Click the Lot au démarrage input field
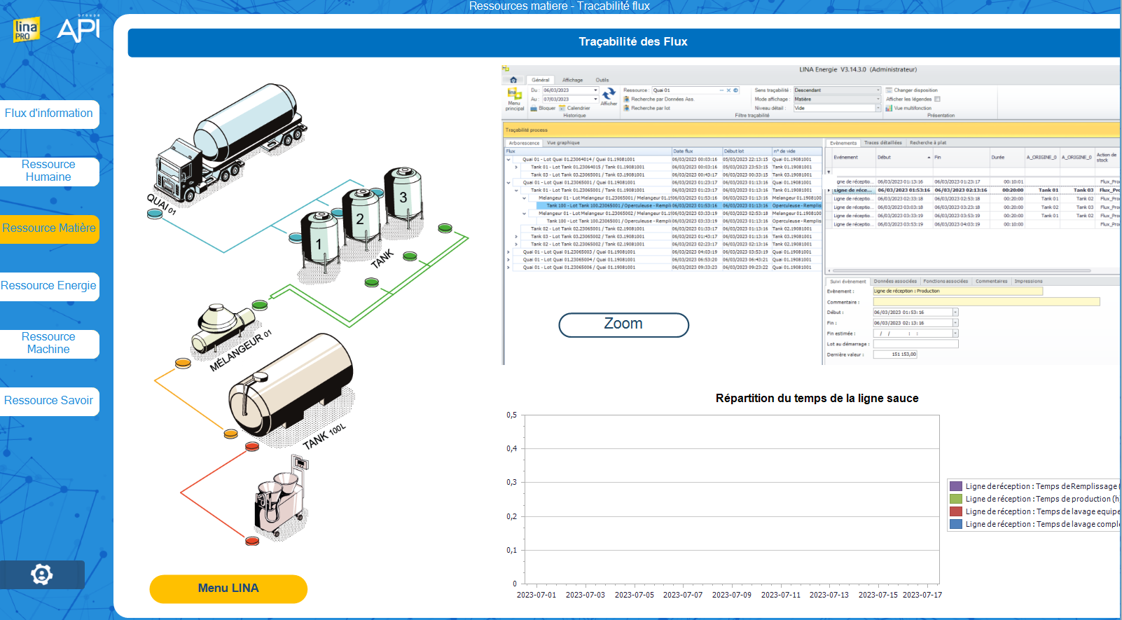 click(x=915, y=344)
